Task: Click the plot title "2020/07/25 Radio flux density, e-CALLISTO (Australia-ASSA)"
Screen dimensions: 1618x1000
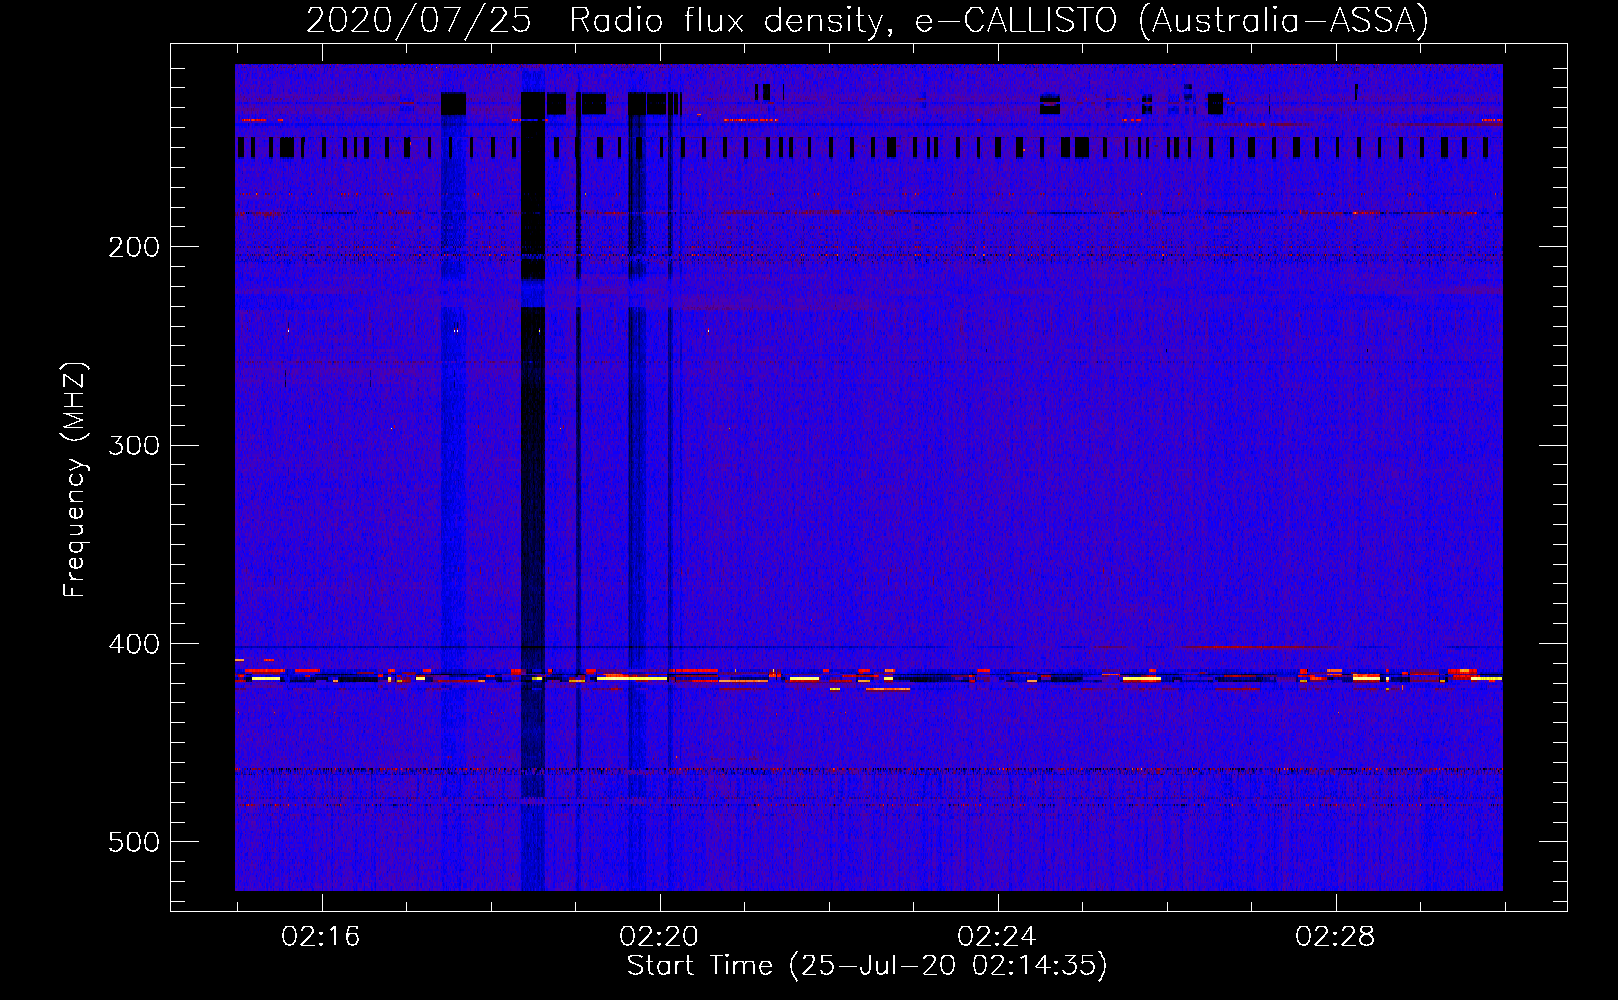Action: [867, 20]
